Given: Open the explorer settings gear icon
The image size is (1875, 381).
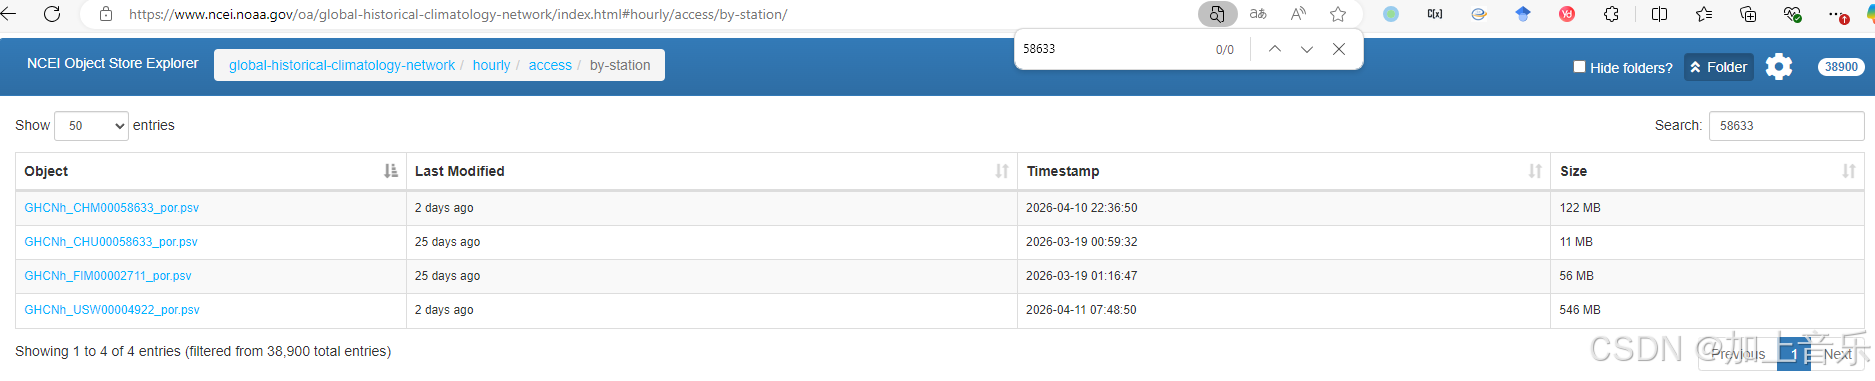Looking at the screenshot, I should pyautogui.click(x=1779, y=67).
